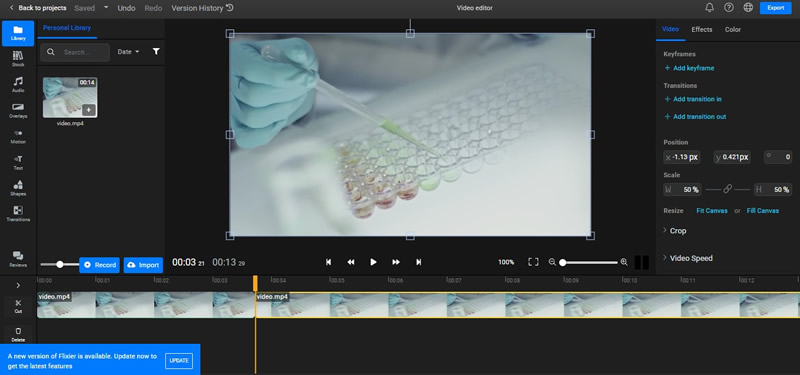Click the Import button
This screenshot has width=800, height=375.
(143, 265)
